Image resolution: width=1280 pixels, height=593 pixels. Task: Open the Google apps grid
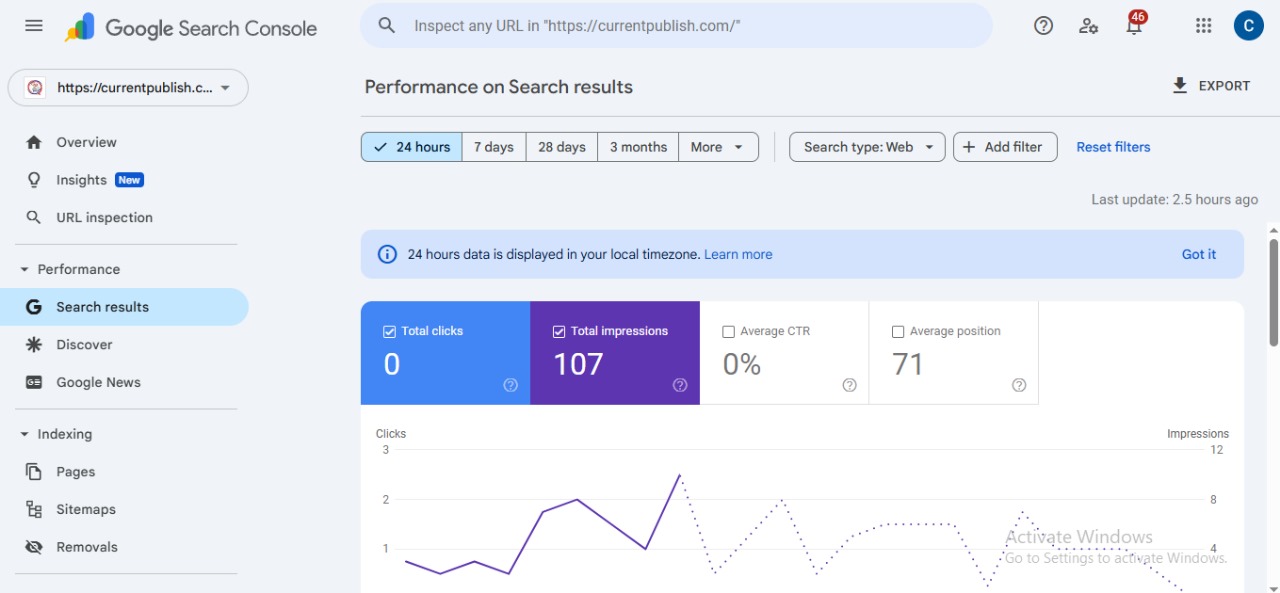(1204, 26)
